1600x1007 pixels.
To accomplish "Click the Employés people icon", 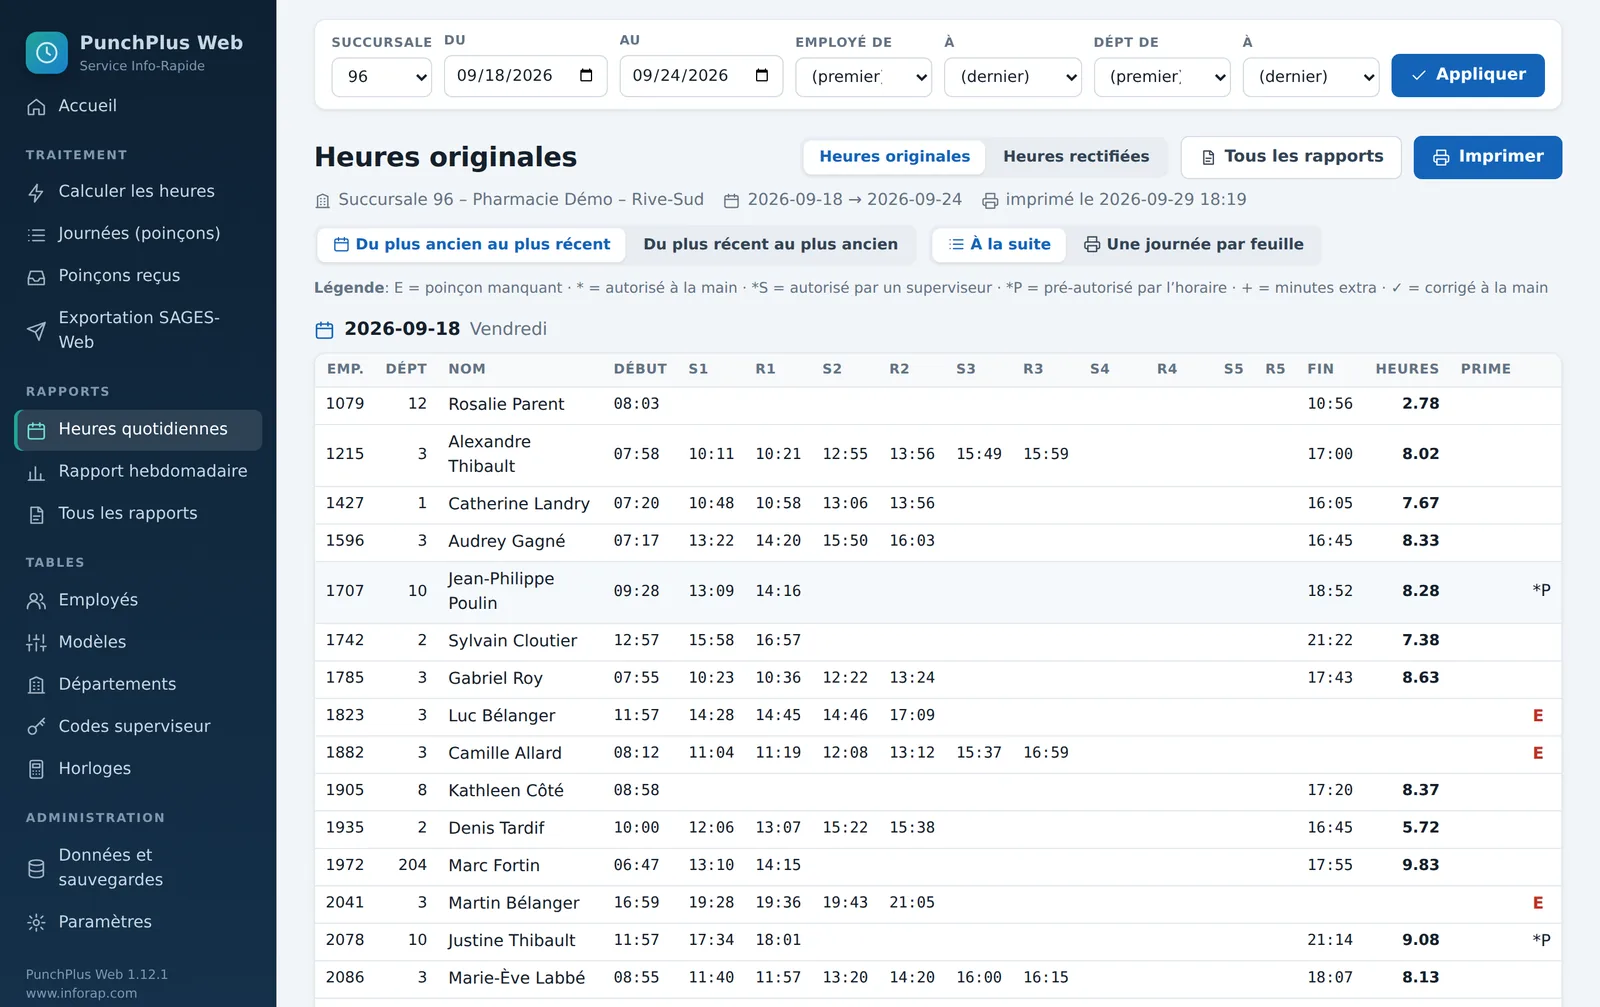I will [36, 601].
